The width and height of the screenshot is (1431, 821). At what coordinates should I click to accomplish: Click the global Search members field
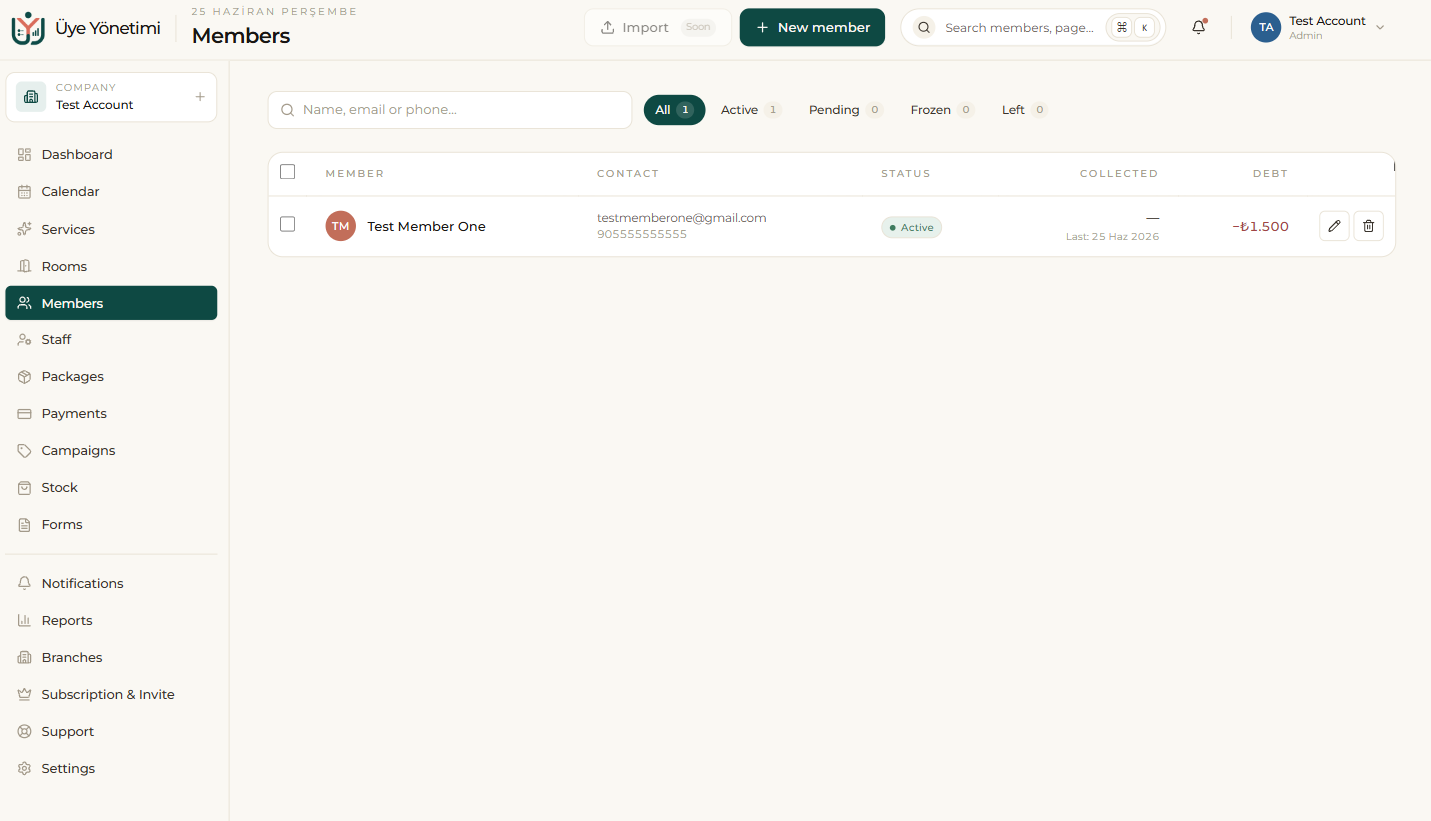[1033, 28]
